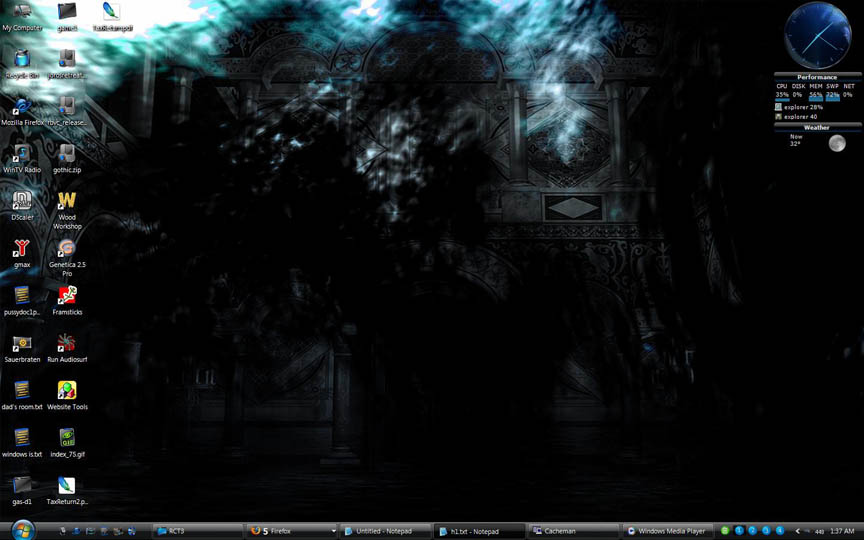
Task: Switch to the RCT3 taskbar window
Action: tap(197, 531)
